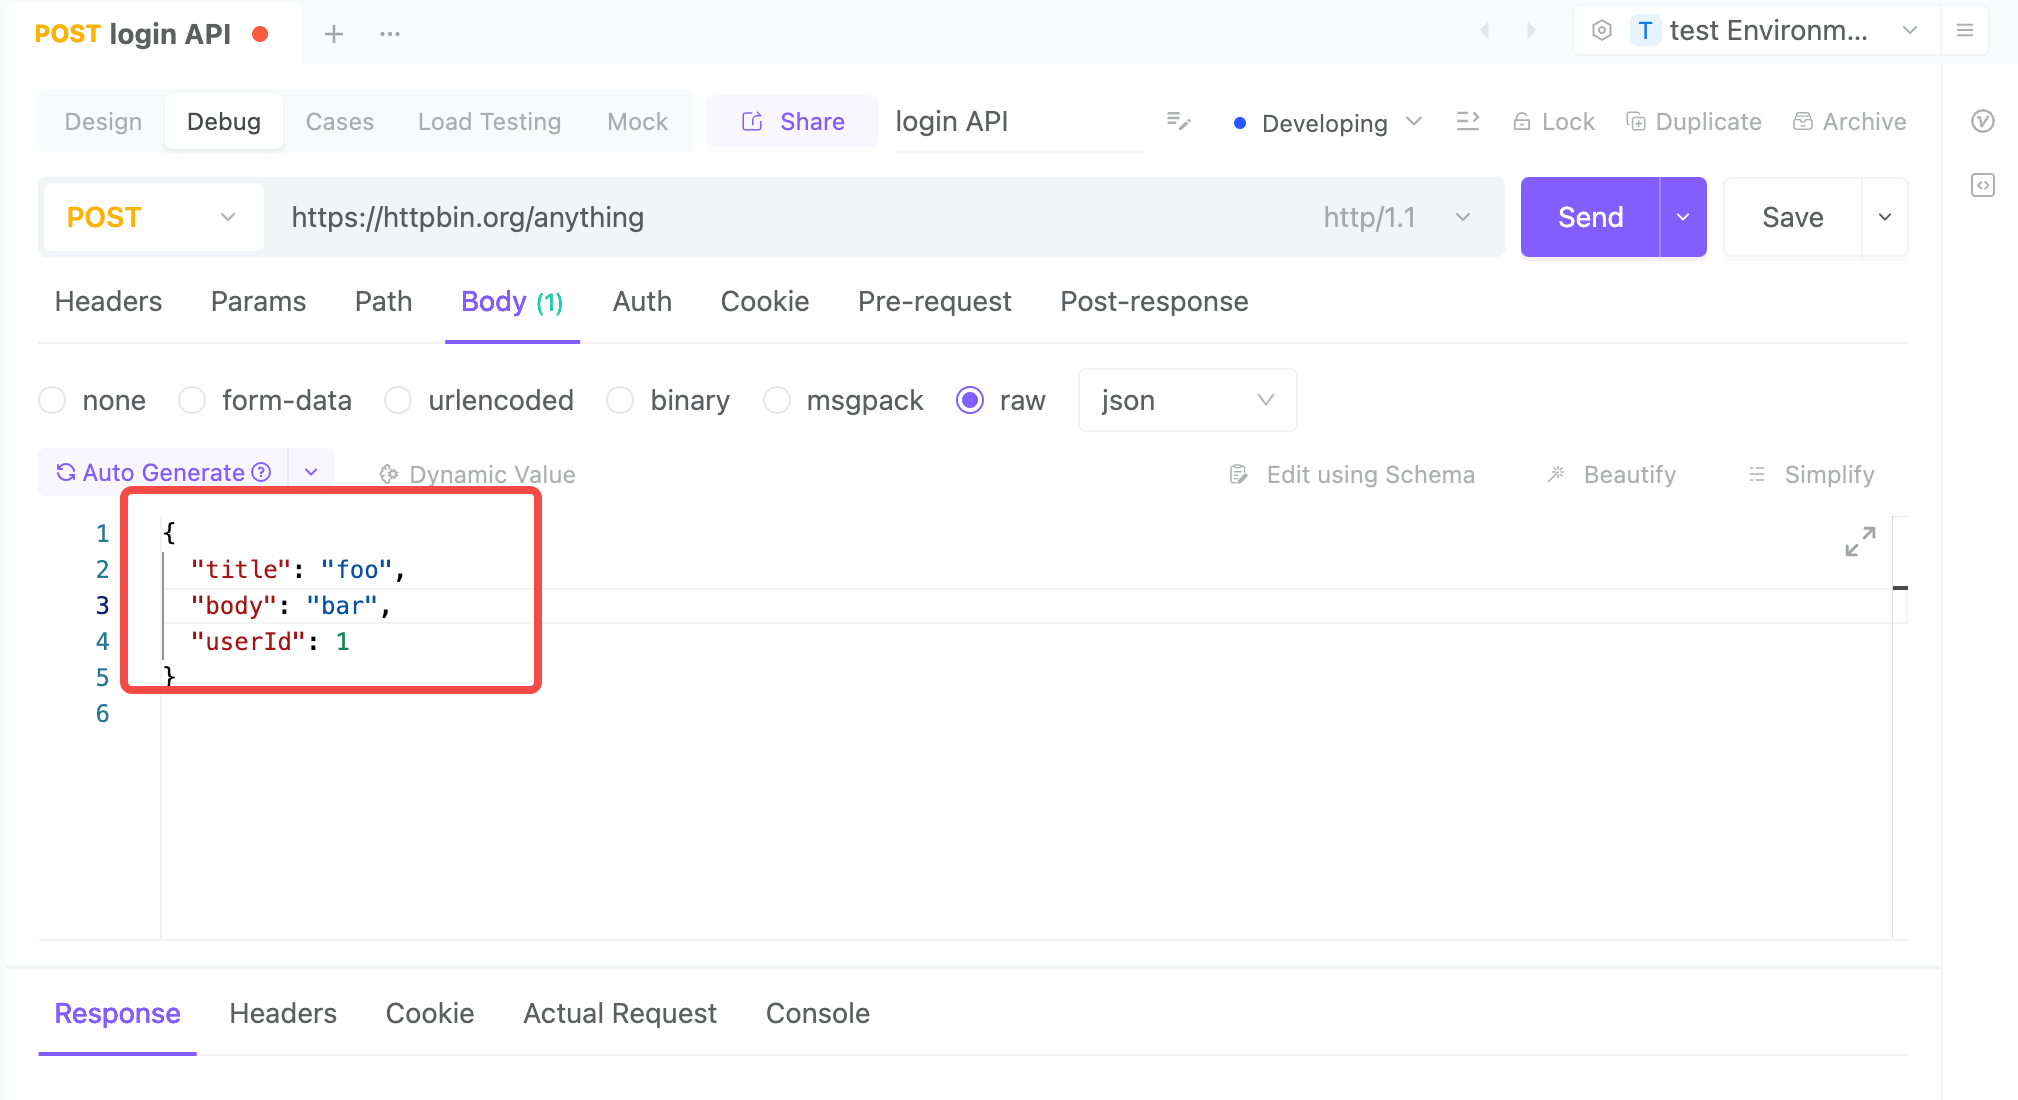Select the POST login API tab
Screen dimensions: 2018x1100
tap(152, 34)
